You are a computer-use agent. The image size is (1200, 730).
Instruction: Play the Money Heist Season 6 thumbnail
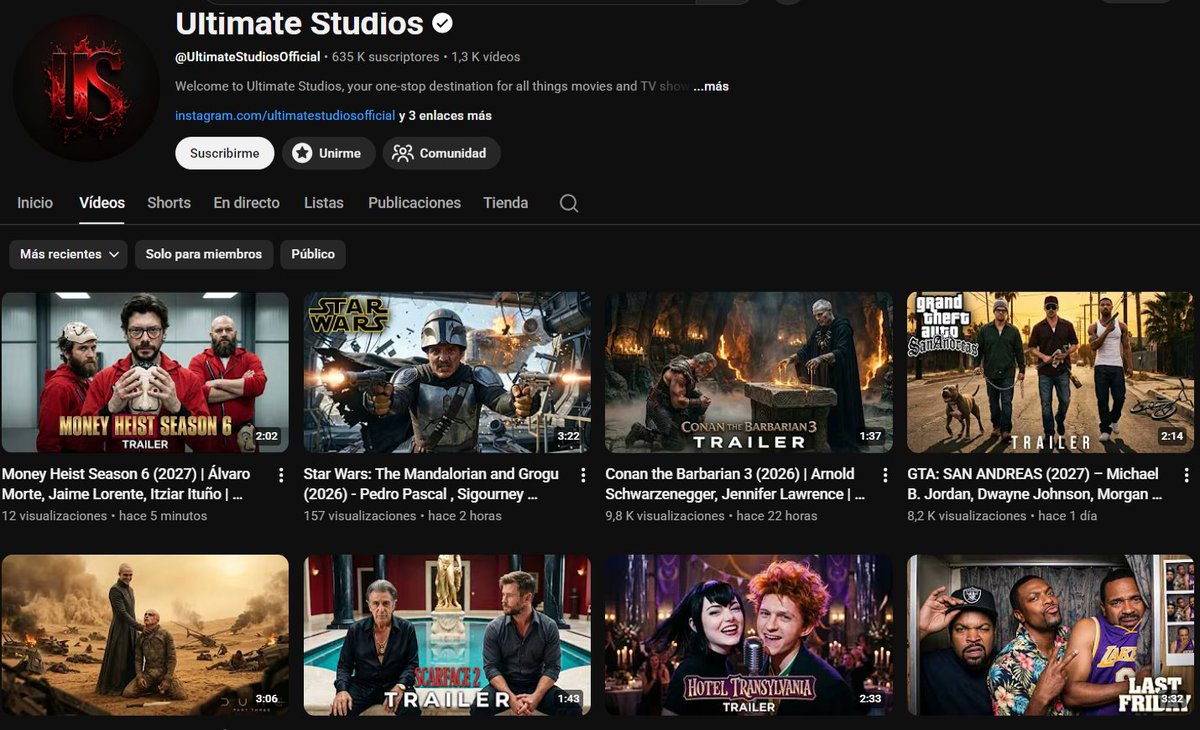coord(145,372)
